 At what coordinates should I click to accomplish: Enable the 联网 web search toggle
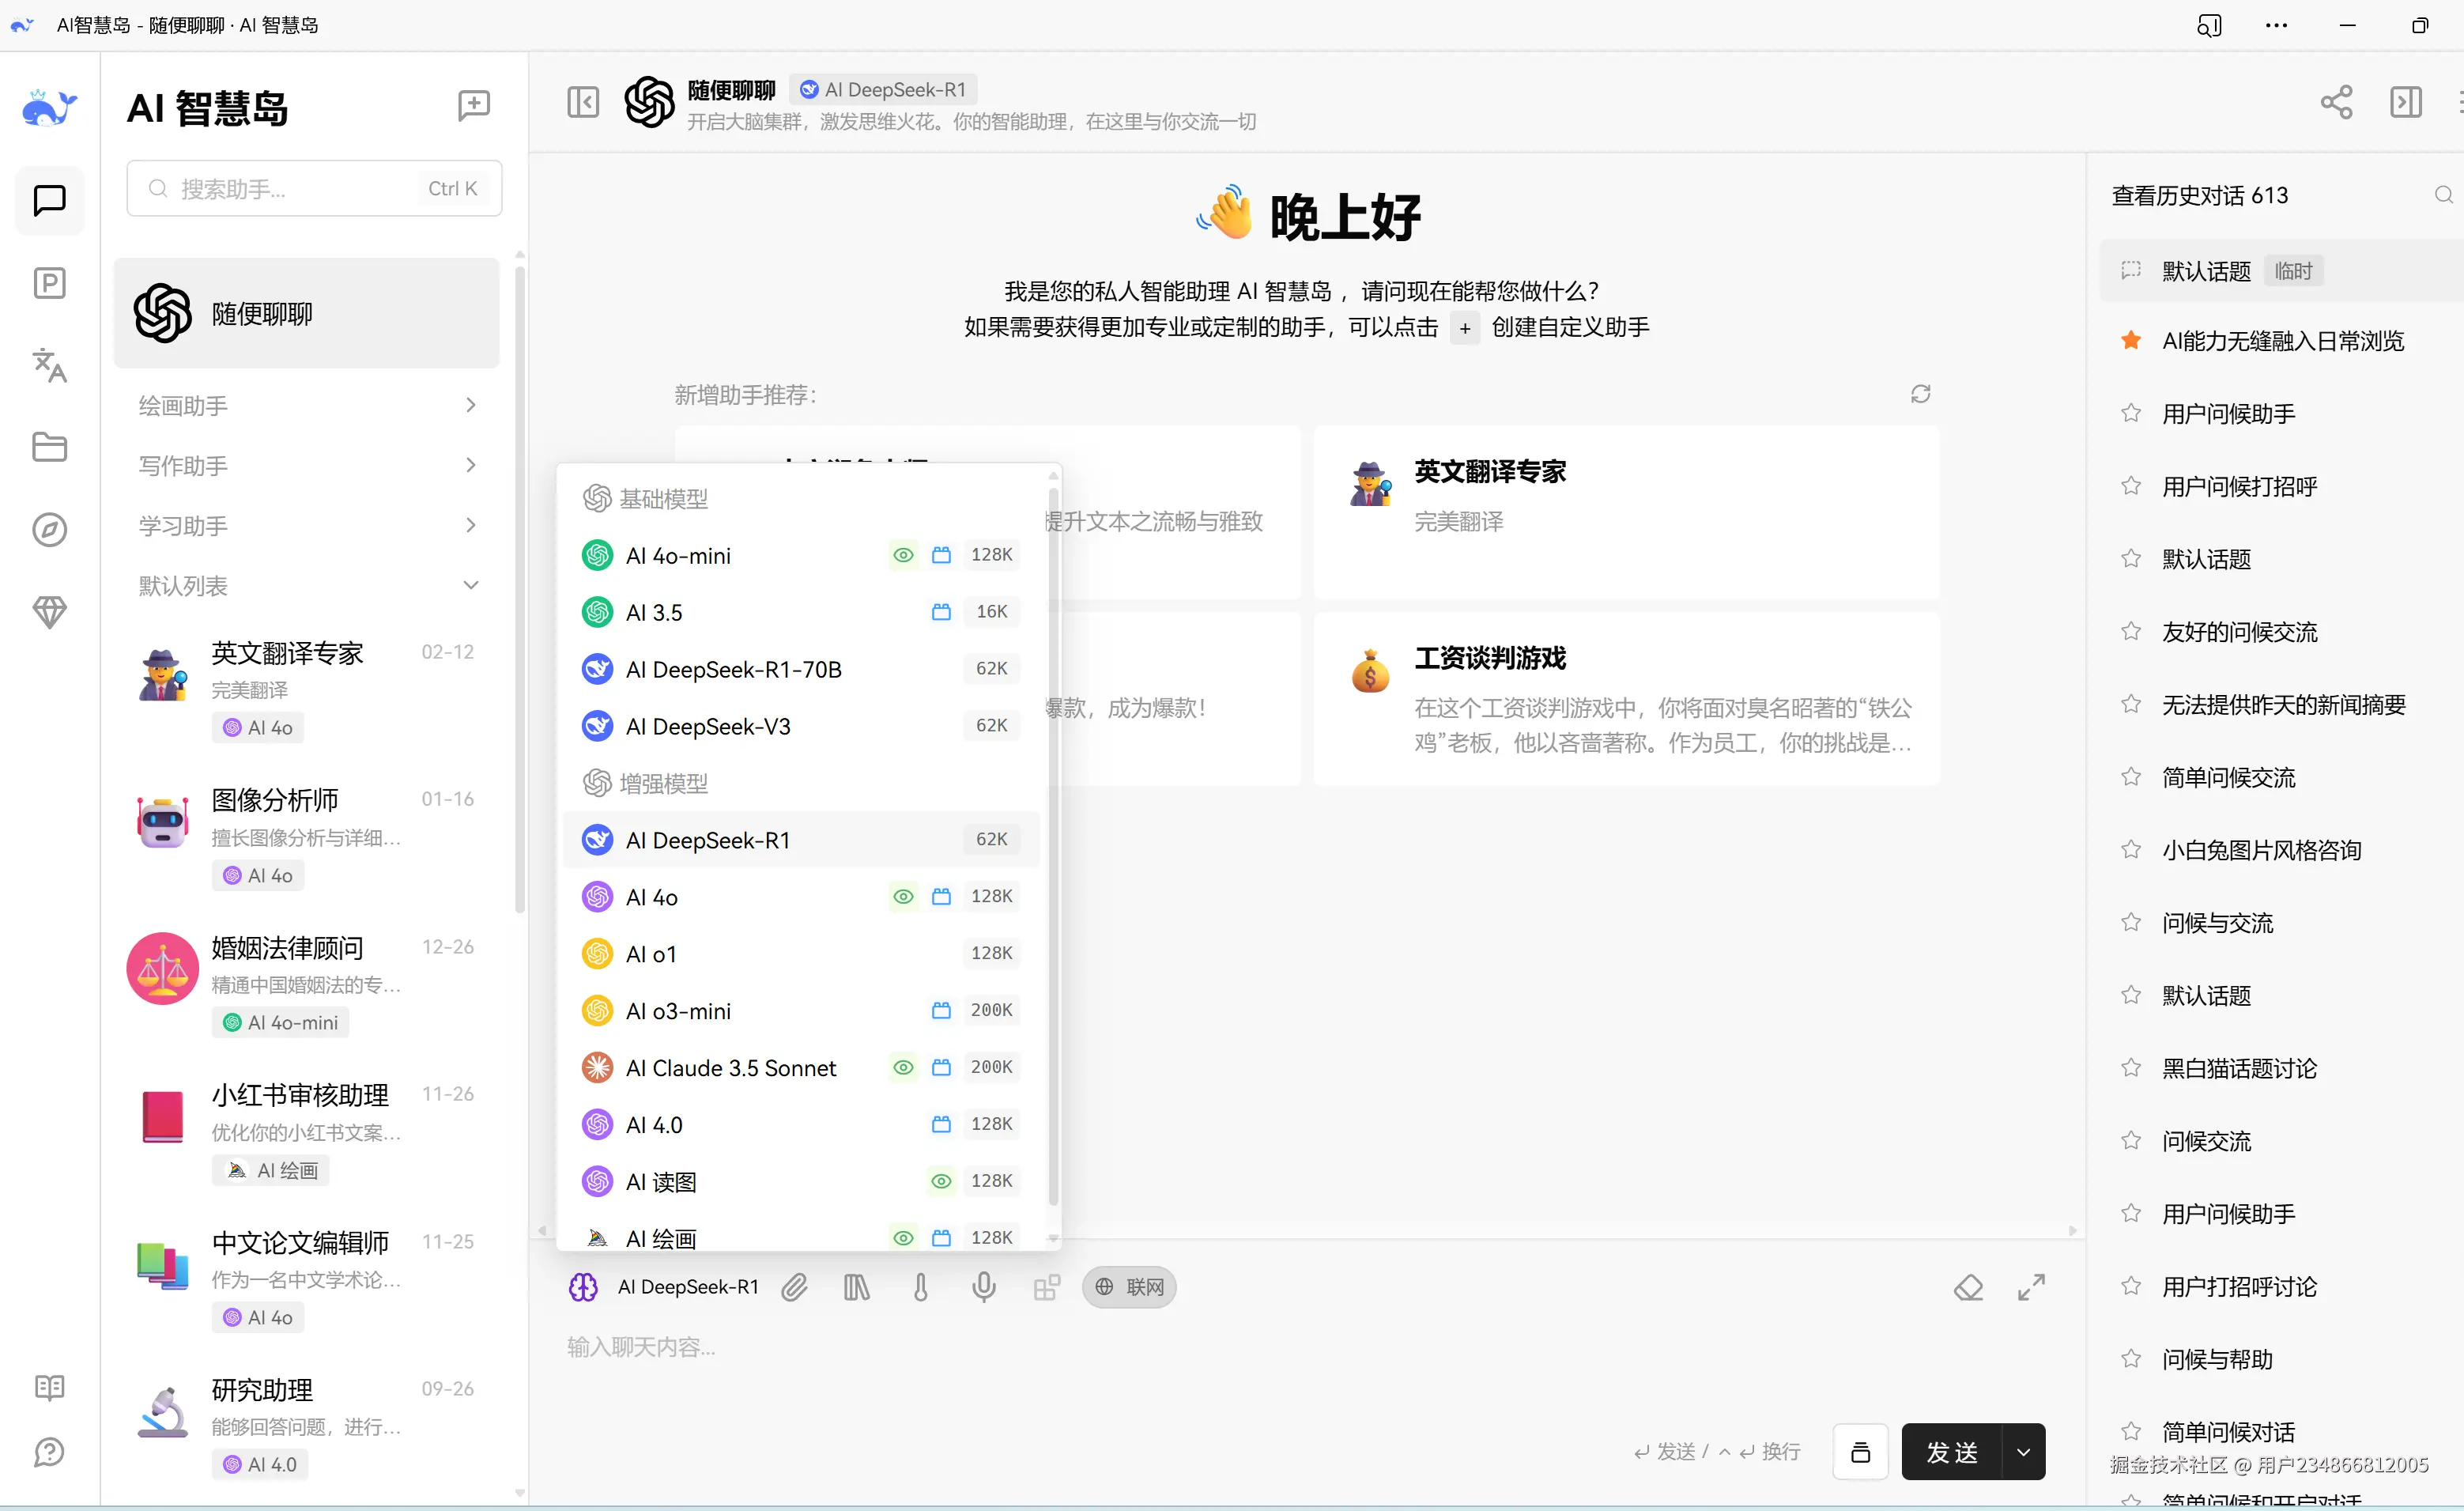point(1129,1287)
